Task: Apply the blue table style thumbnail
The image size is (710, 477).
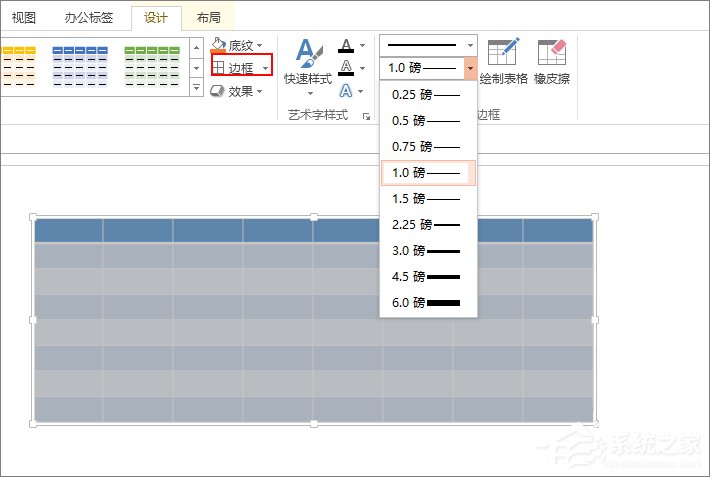Action: (x=80, y=66)
